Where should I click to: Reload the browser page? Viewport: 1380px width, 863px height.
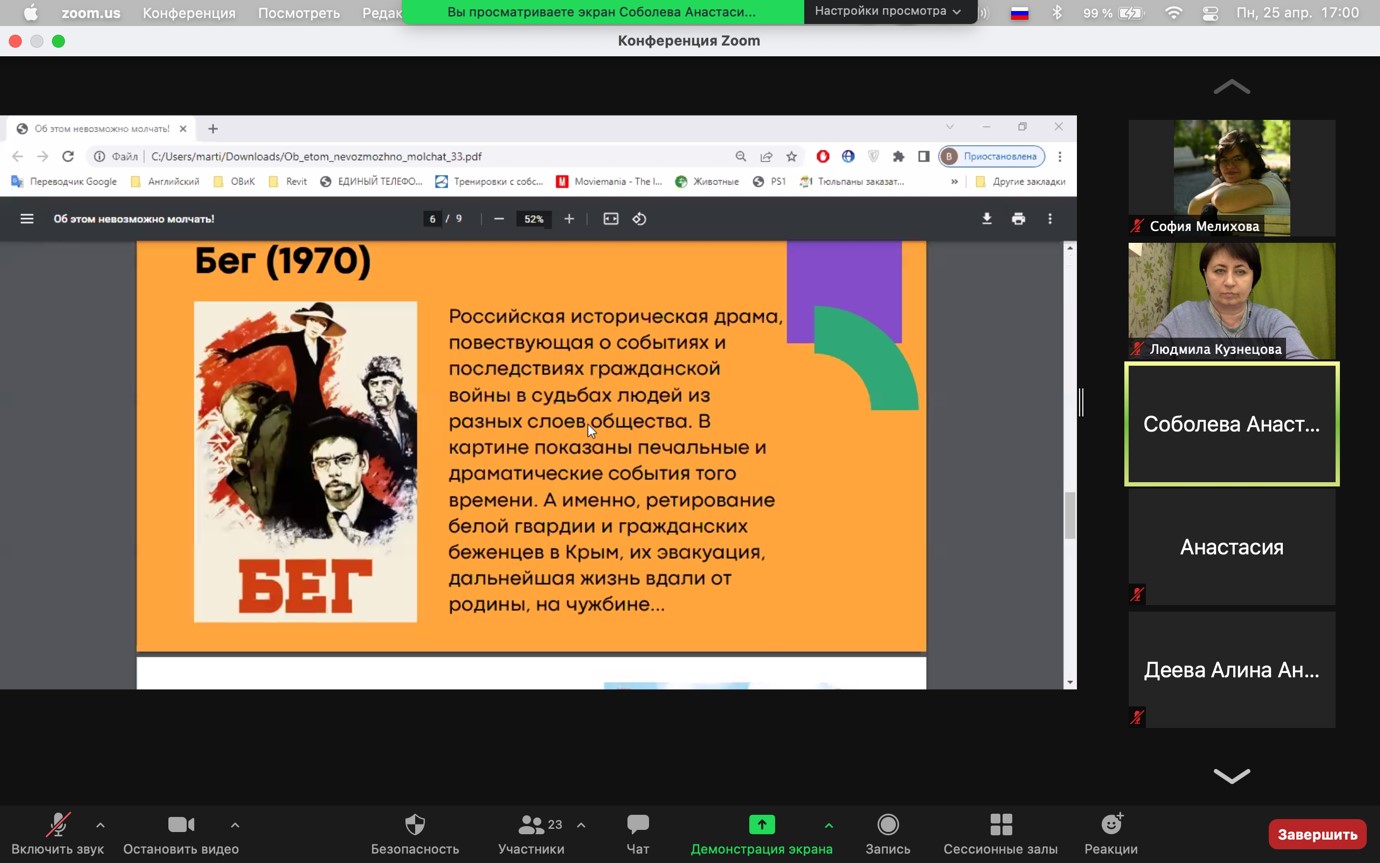pos(68,156)
